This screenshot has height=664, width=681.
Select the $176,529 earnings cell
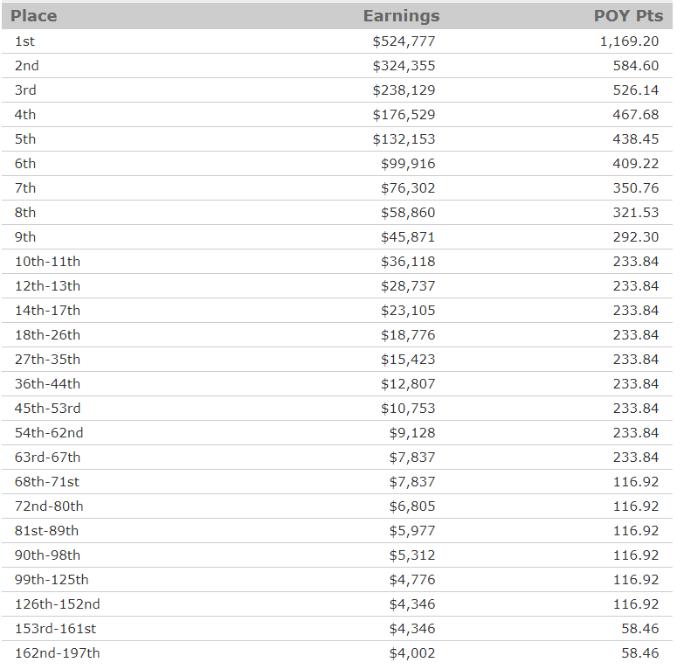click(x=403, y=115)
